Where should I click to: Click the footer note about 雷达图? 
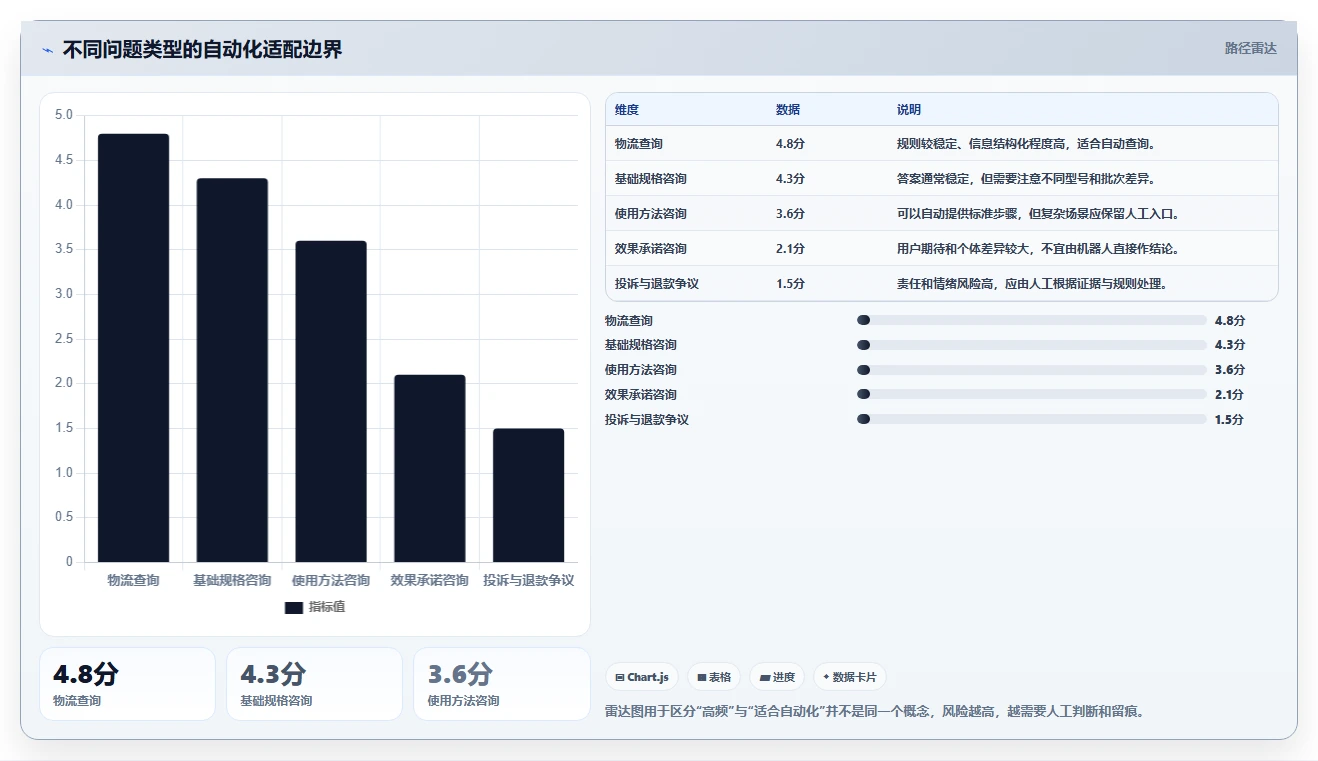click(875, 712)
